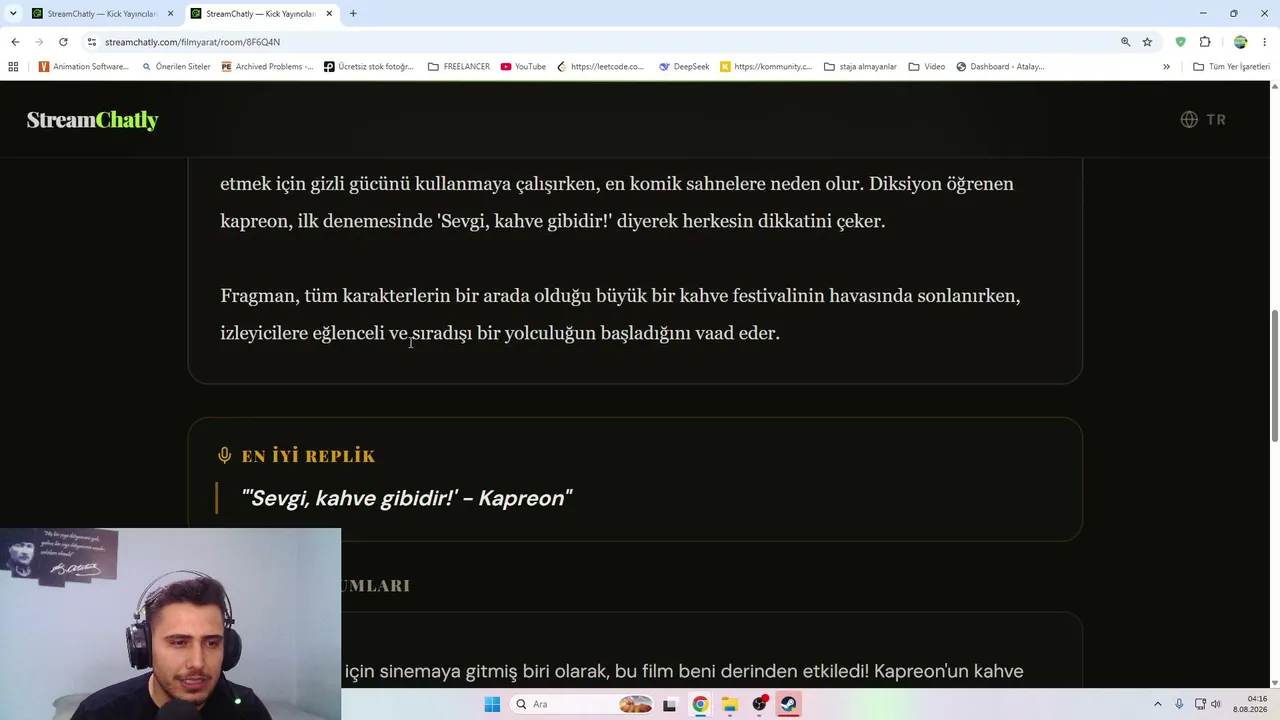The width and height of the screenshot is (1280, 720).
Task: Click the quote 'Sevgi, kahve gibidir!' - Kapreon
Action: 406,498
